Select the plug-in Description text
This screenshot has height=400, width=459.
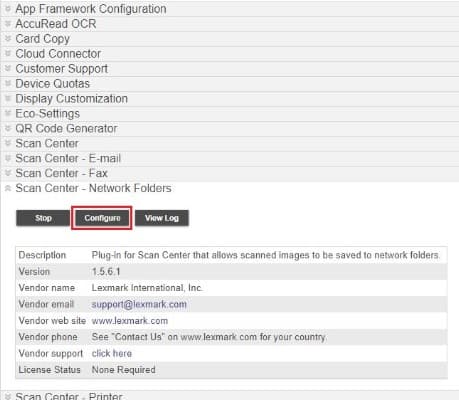click(266, 255)
